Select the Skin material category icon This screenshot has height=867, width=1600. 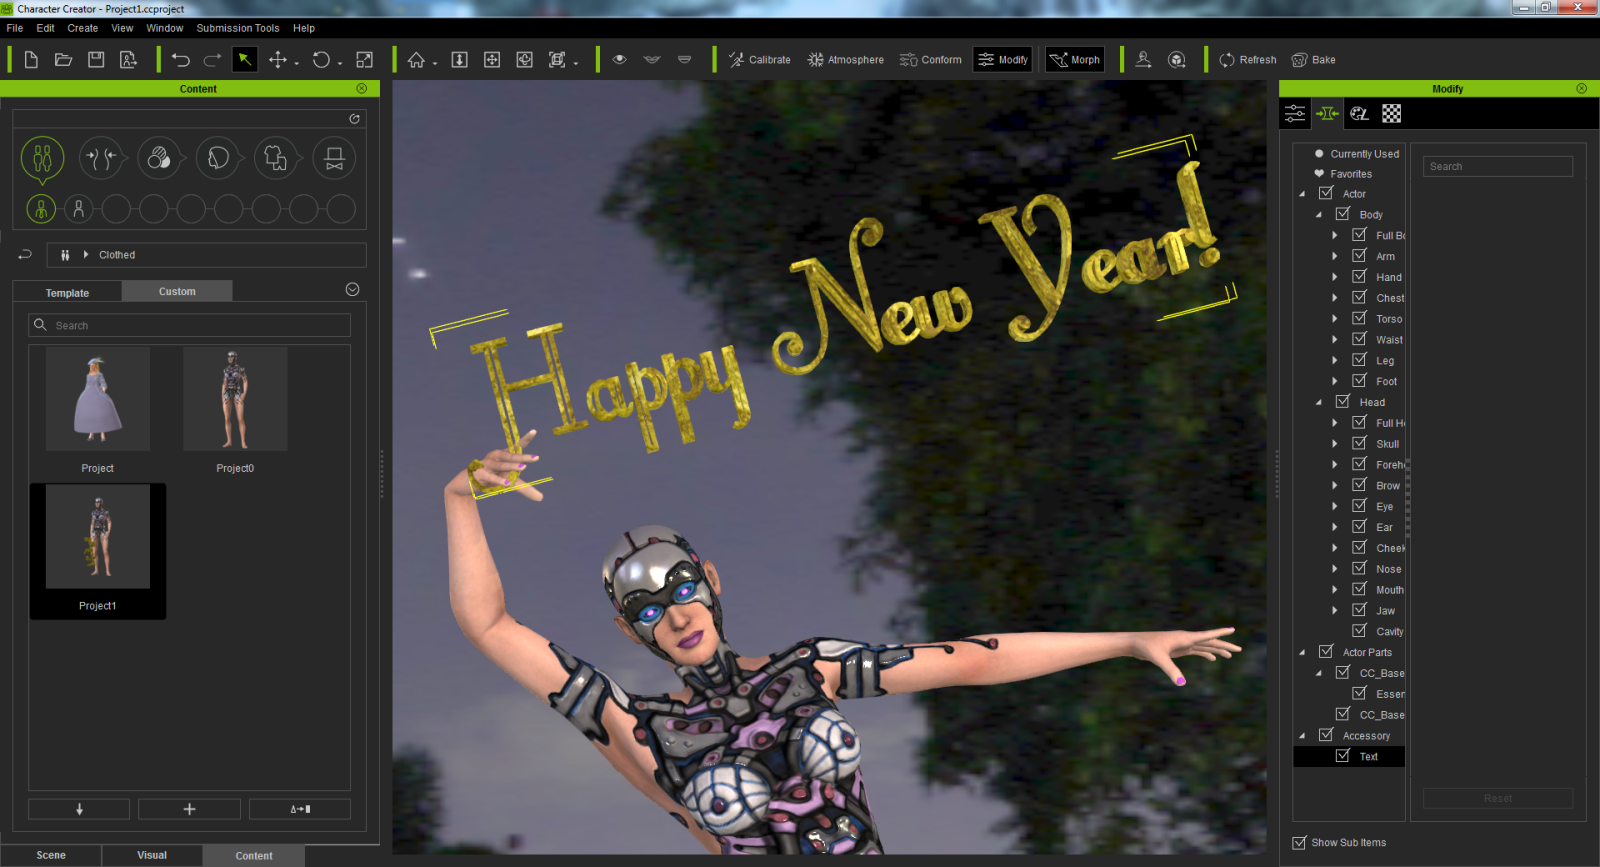159,158
